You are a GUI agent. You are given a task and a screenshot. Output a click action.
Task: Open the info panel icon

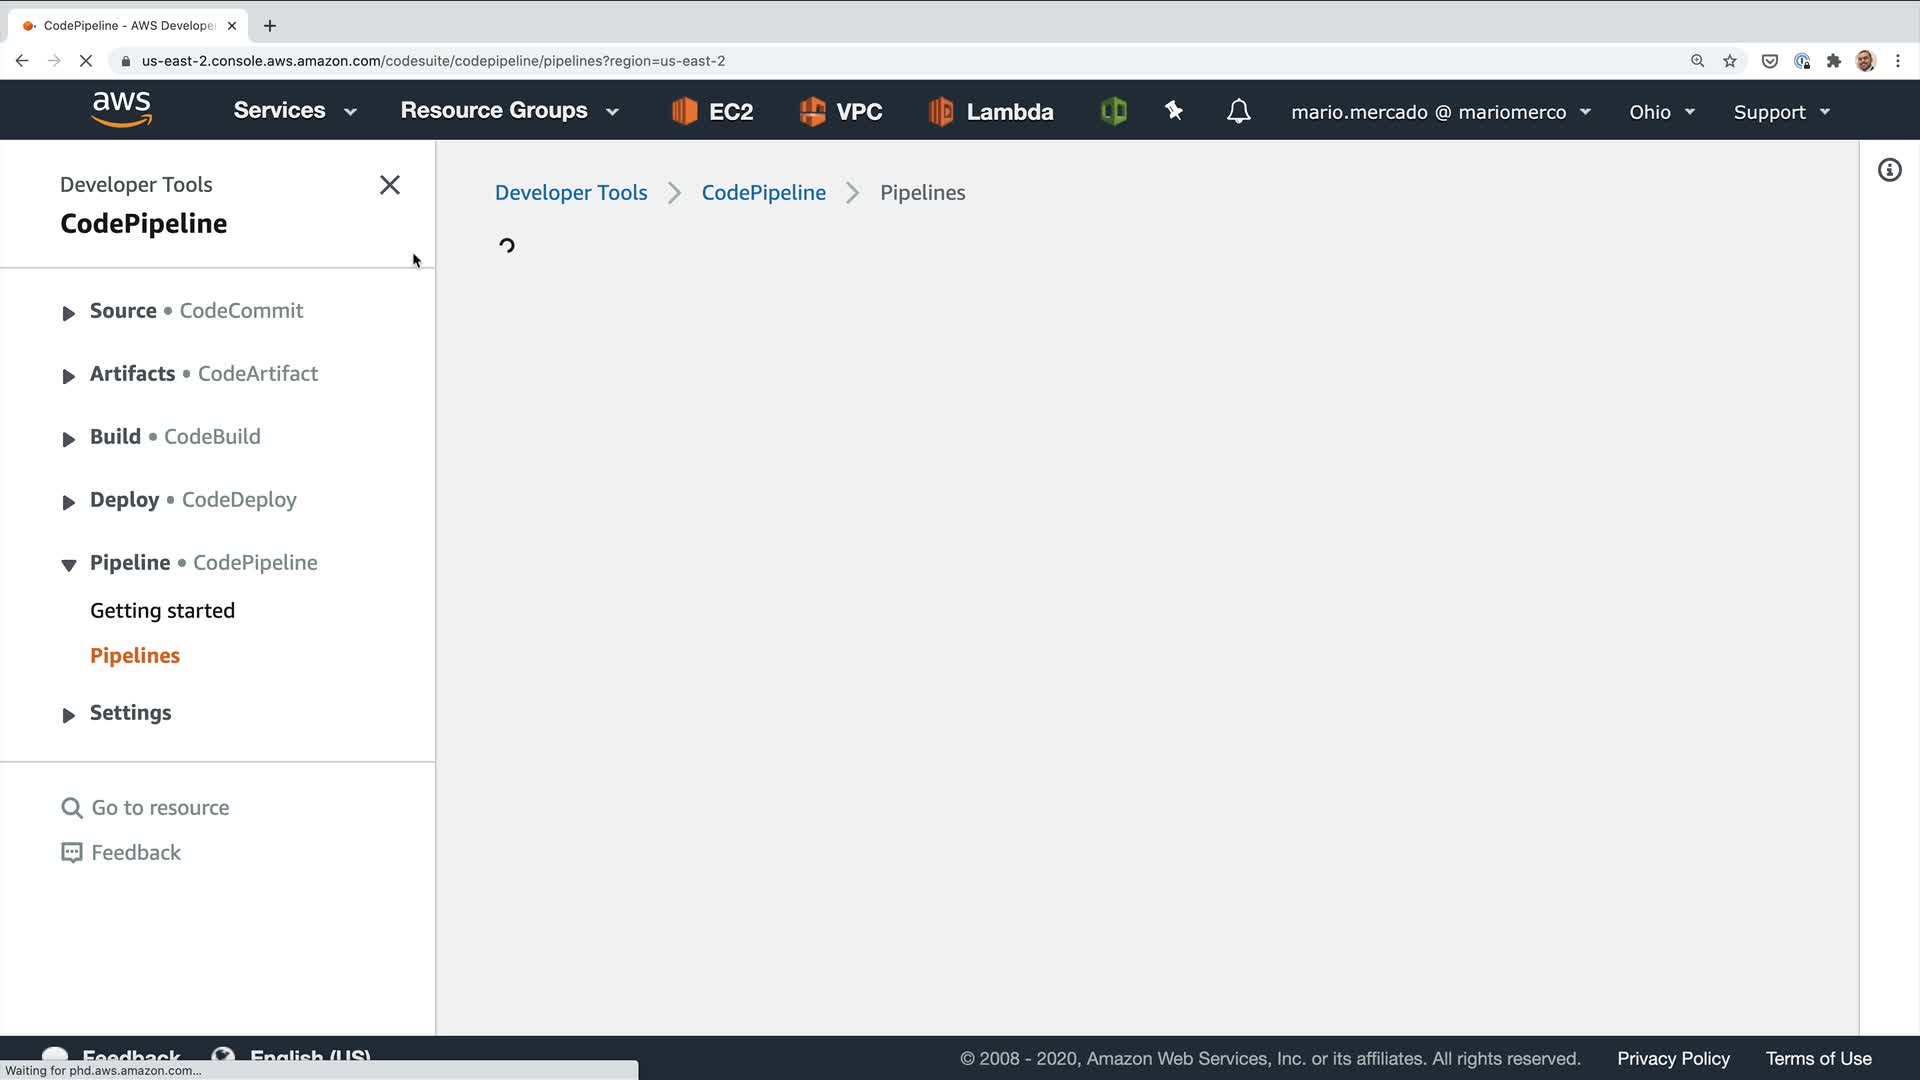click(x=1889, y=170)
